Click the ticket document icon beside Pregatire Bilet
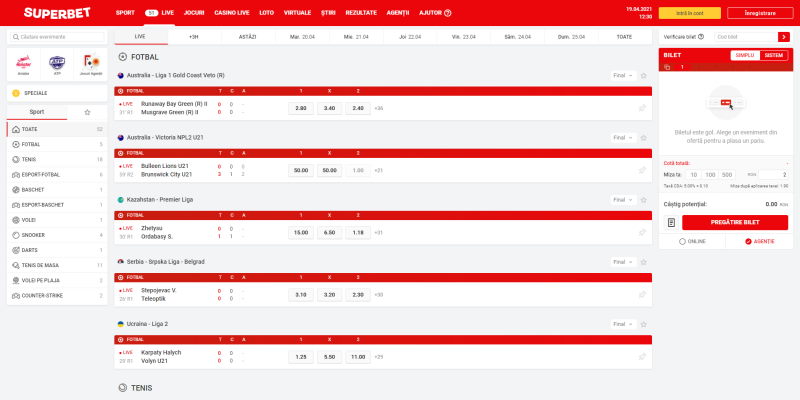The image size is (800, 400). pyautogui.click(x=671, y=222)
